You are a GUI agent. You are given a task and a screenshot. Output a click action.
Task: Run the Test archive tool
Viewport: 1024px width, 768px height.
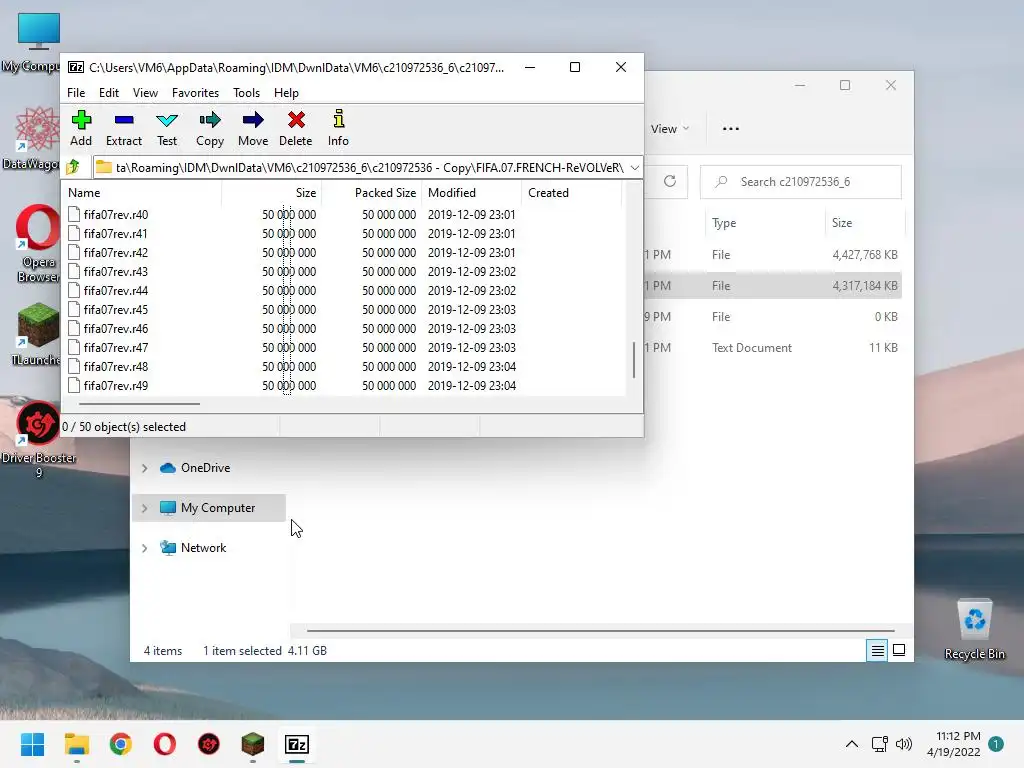click(x=167, y=120)
